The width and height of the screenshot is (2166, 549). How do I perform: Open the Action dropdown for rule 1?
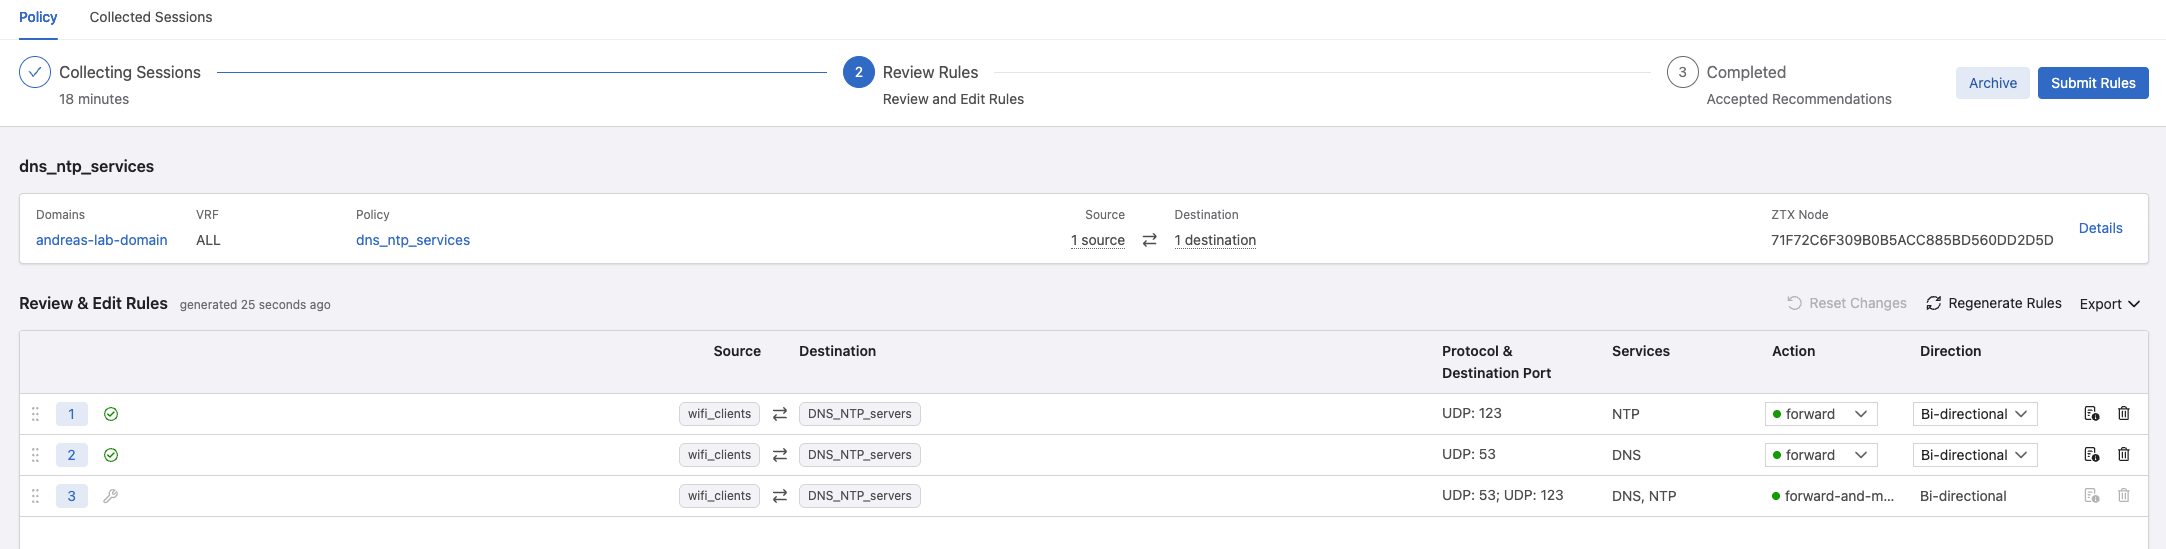point(1820,414)
